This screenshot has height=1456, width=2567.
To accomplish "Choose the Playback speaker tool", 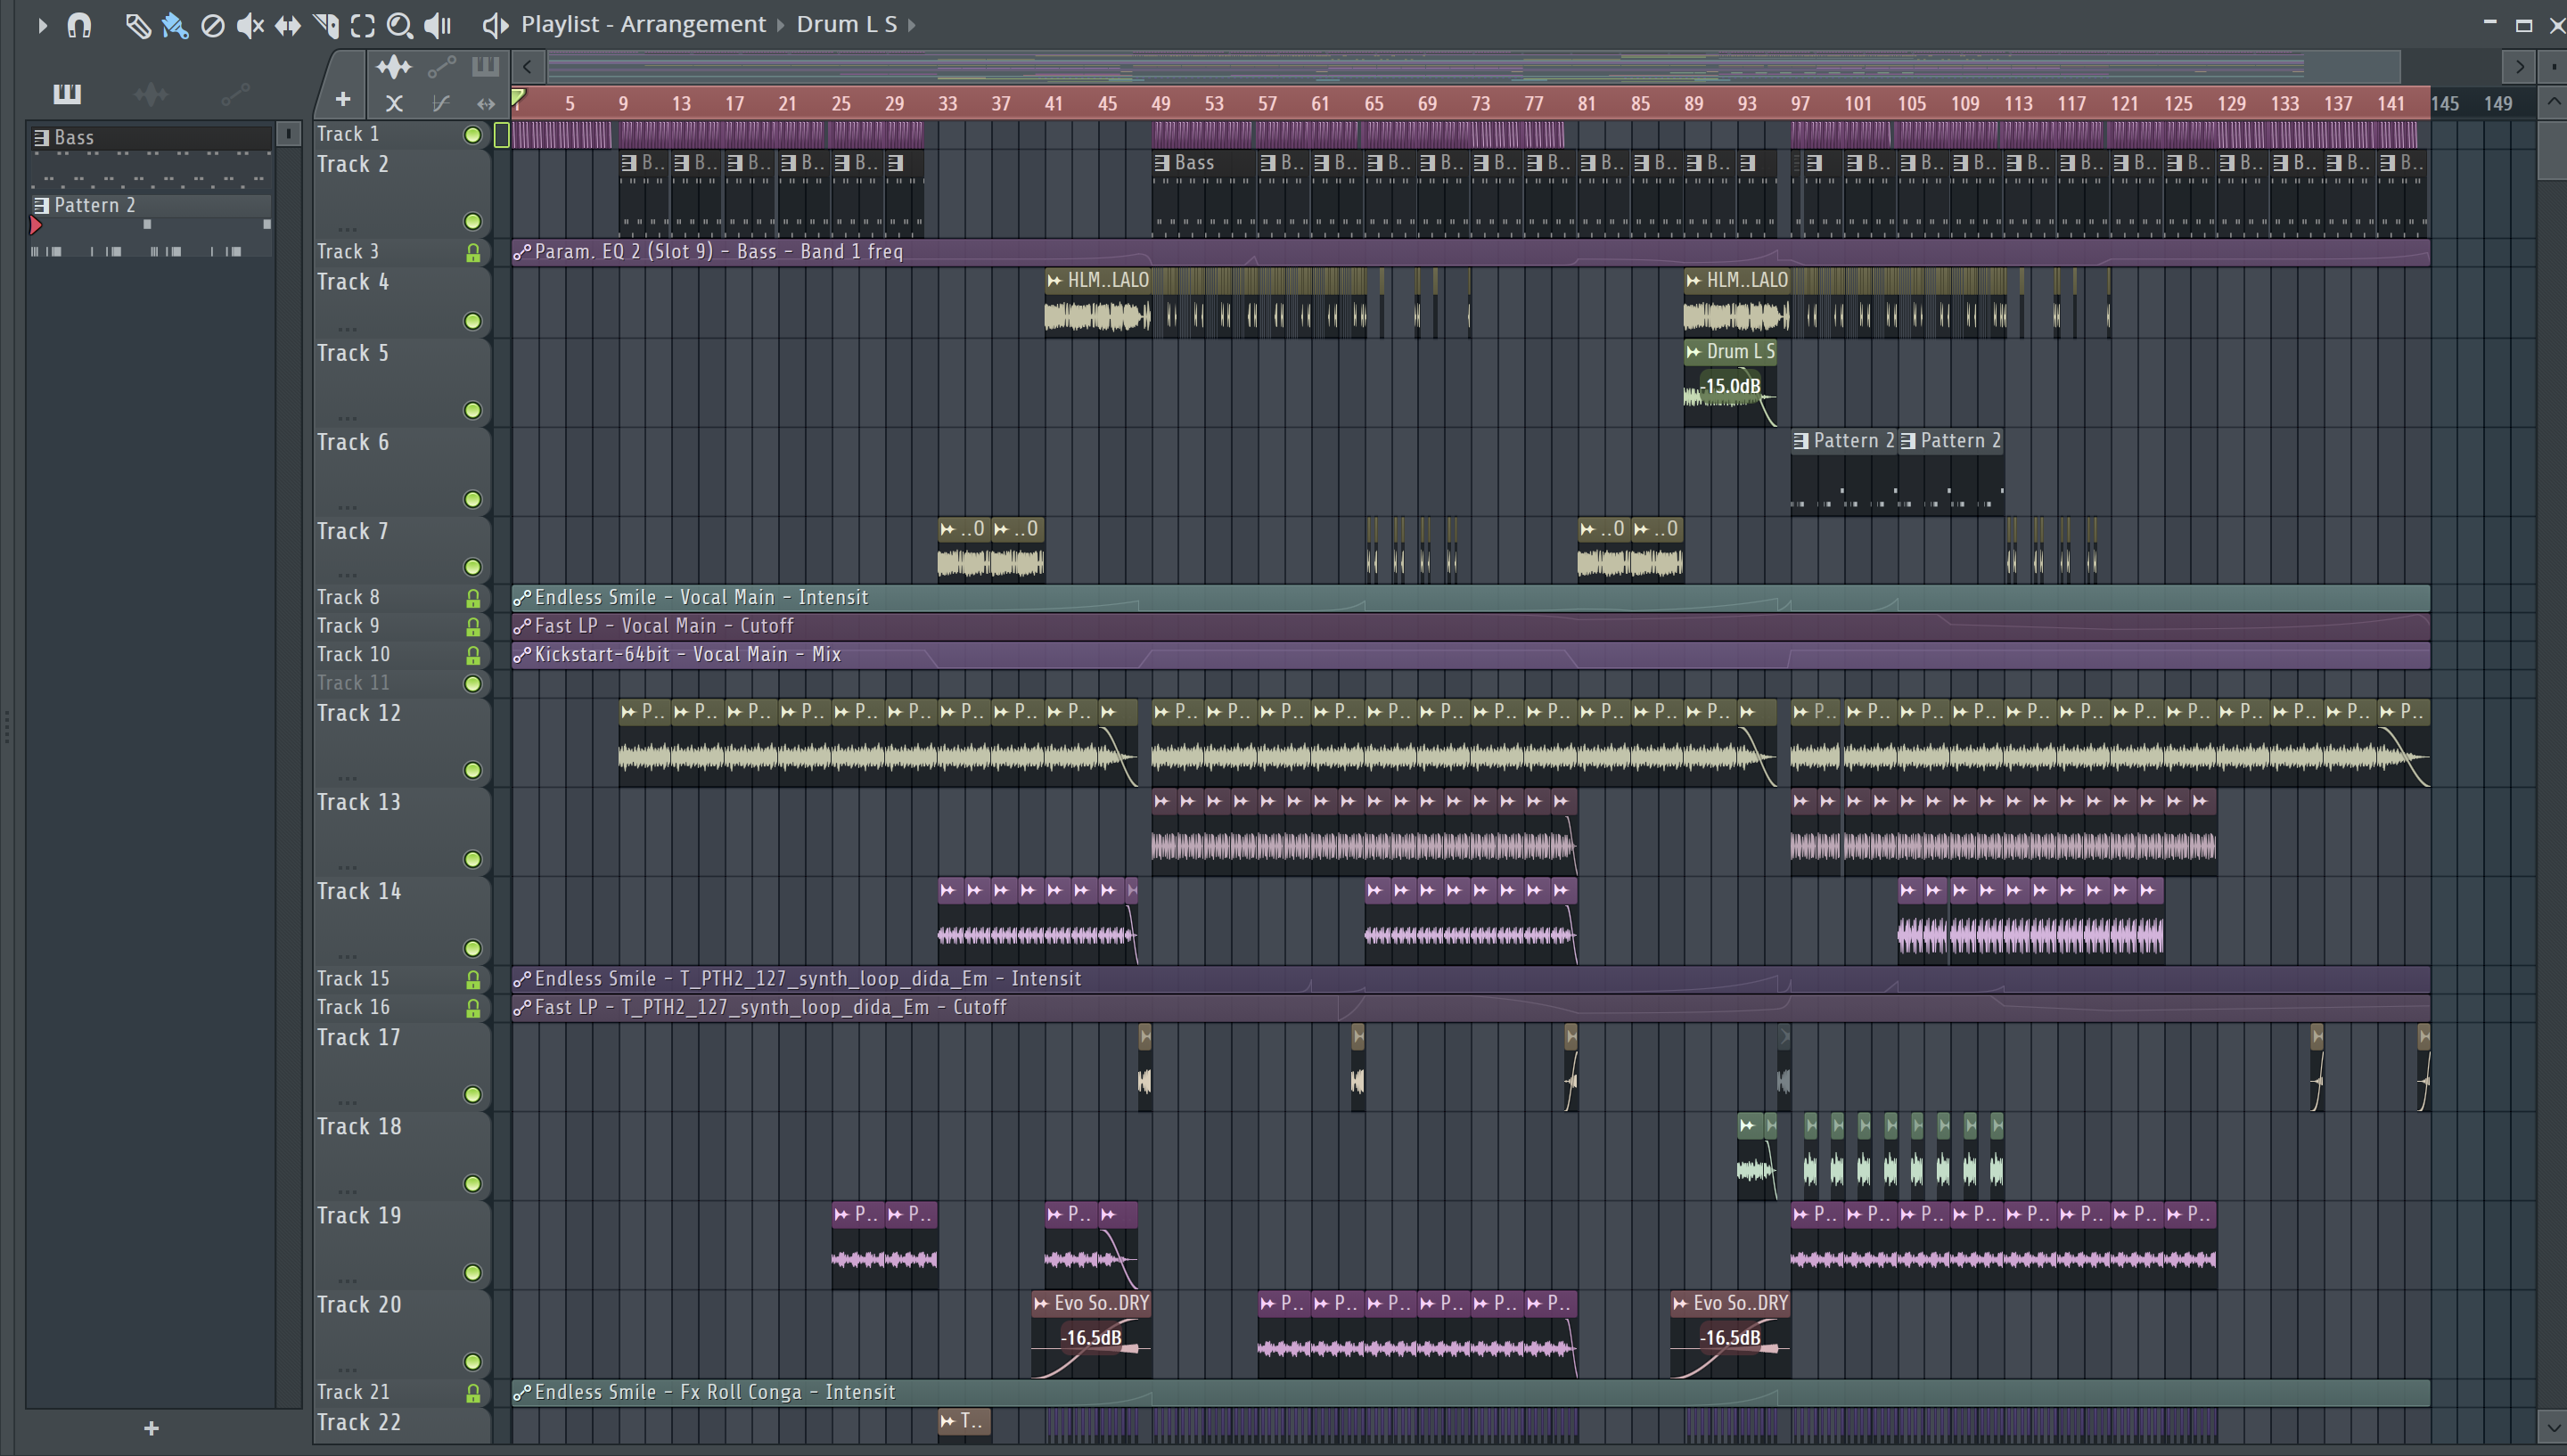I will click(x=438, y=25).
